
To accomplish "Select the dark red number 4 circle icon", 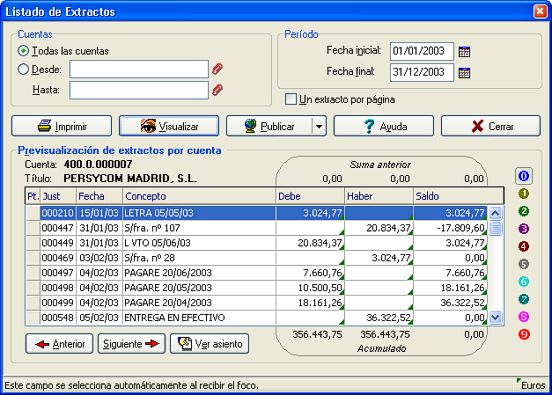I will 523,246.
